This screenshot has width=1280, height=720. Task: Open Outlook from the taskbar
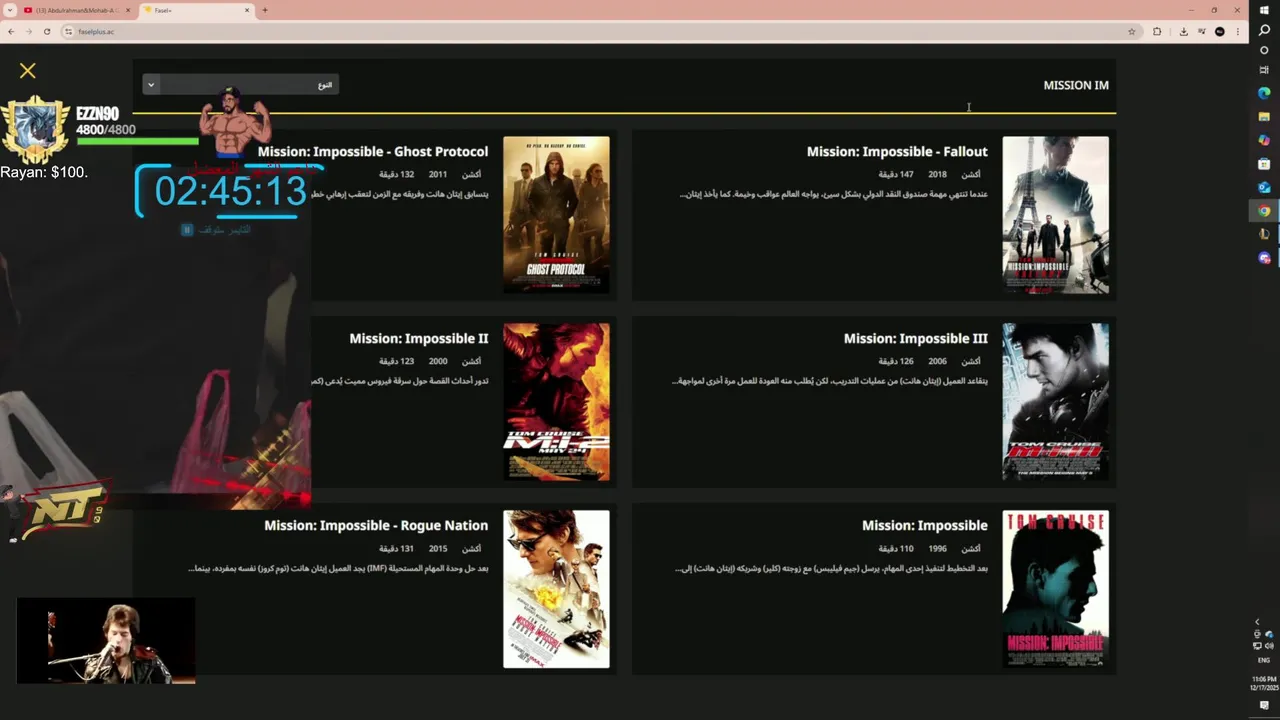1264,187
